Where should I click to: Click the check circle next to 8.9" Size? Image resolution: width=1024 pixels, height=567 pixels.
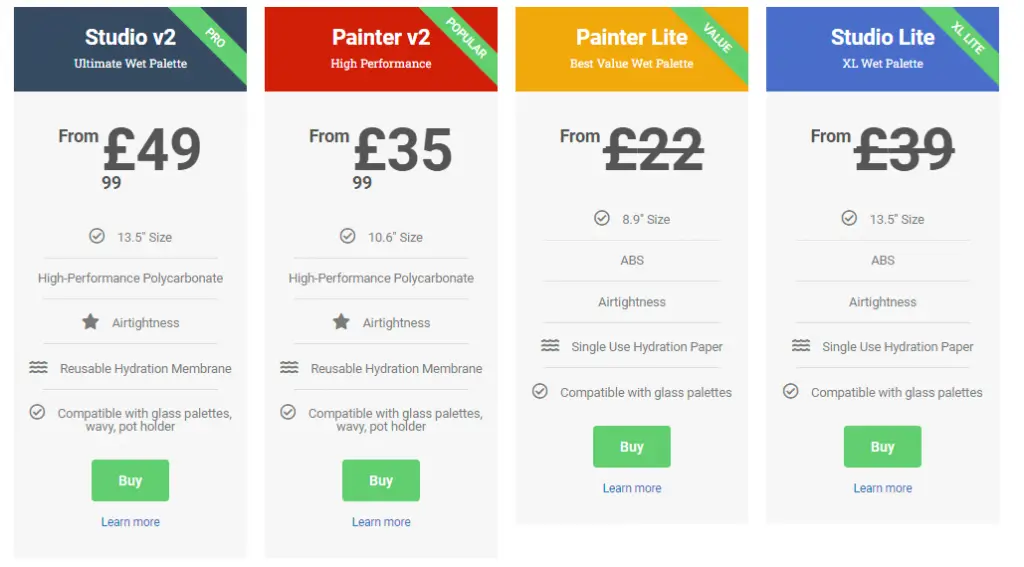(601, 218)
